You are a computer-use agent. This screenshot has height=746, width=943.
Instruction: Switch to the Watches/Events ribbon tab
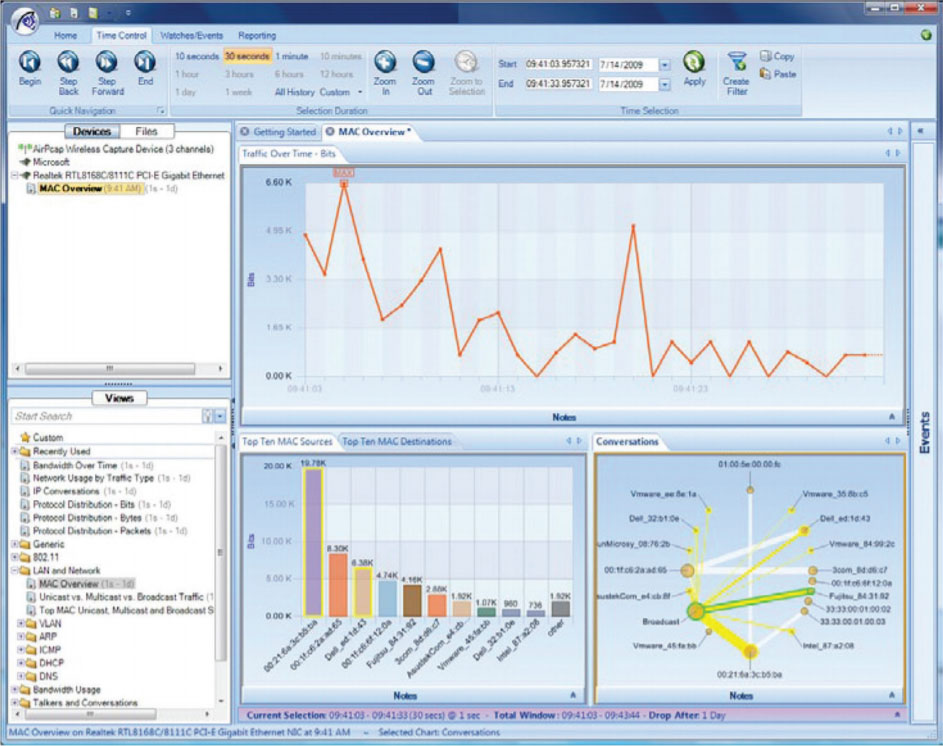point(191,35)
